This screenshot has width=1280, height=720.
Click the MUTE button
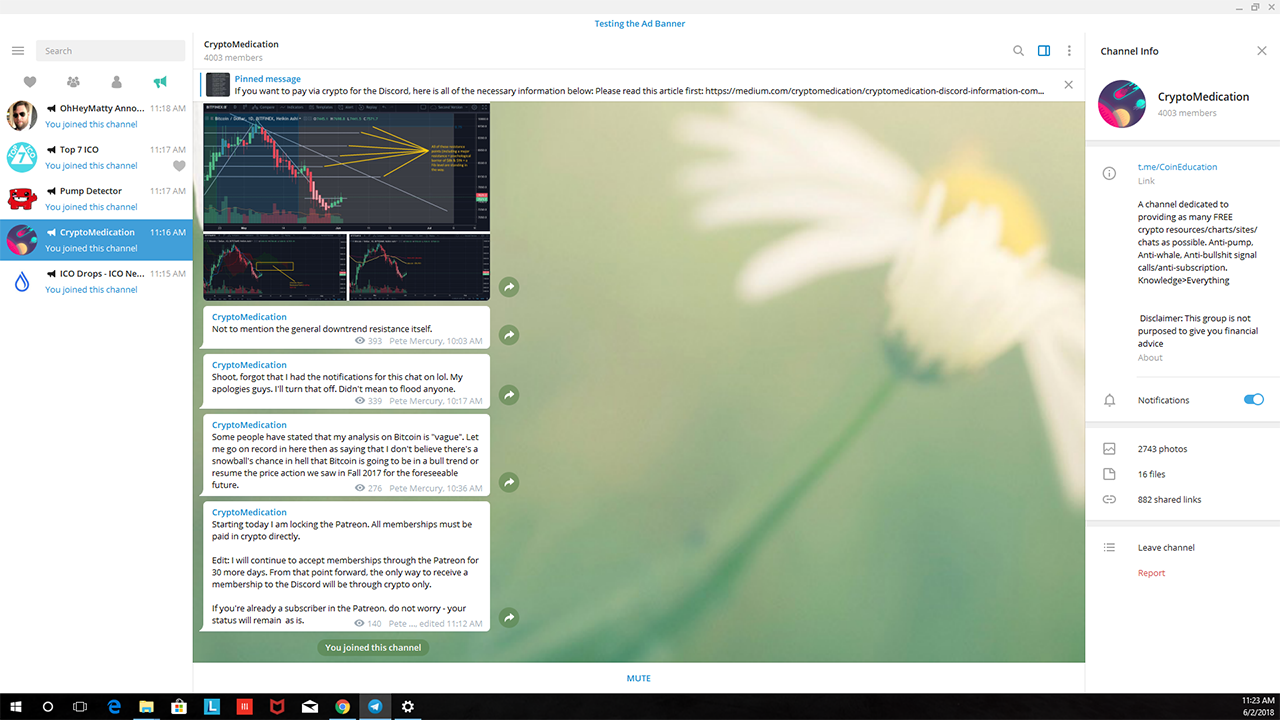pyautogui.click(x=639, y=678)
